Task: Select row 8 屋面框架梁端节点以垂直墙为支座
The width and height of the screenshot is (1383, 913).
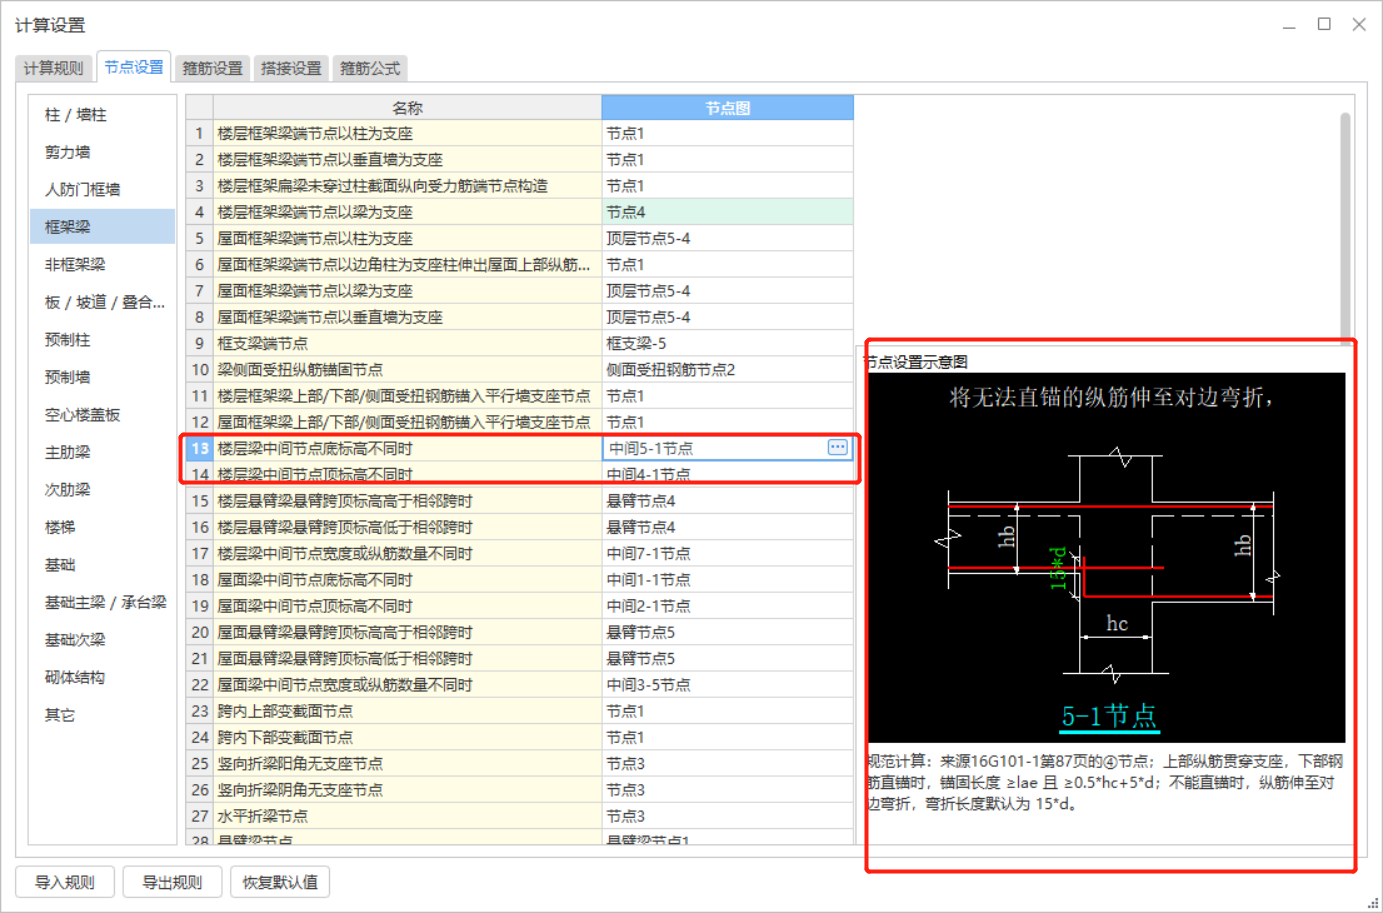Action: tap(407, 317)
